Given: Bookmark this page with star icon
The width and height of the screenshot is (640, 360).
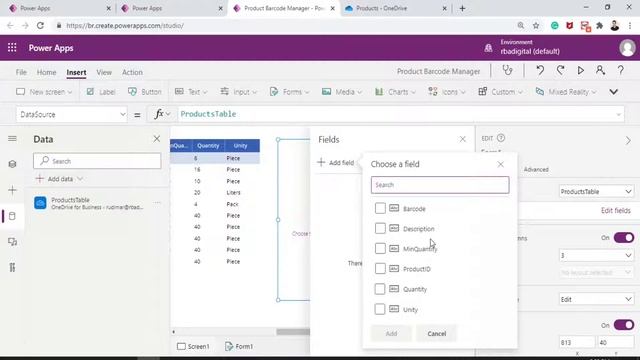Looking at the screenshot, I should coord(536,25).
